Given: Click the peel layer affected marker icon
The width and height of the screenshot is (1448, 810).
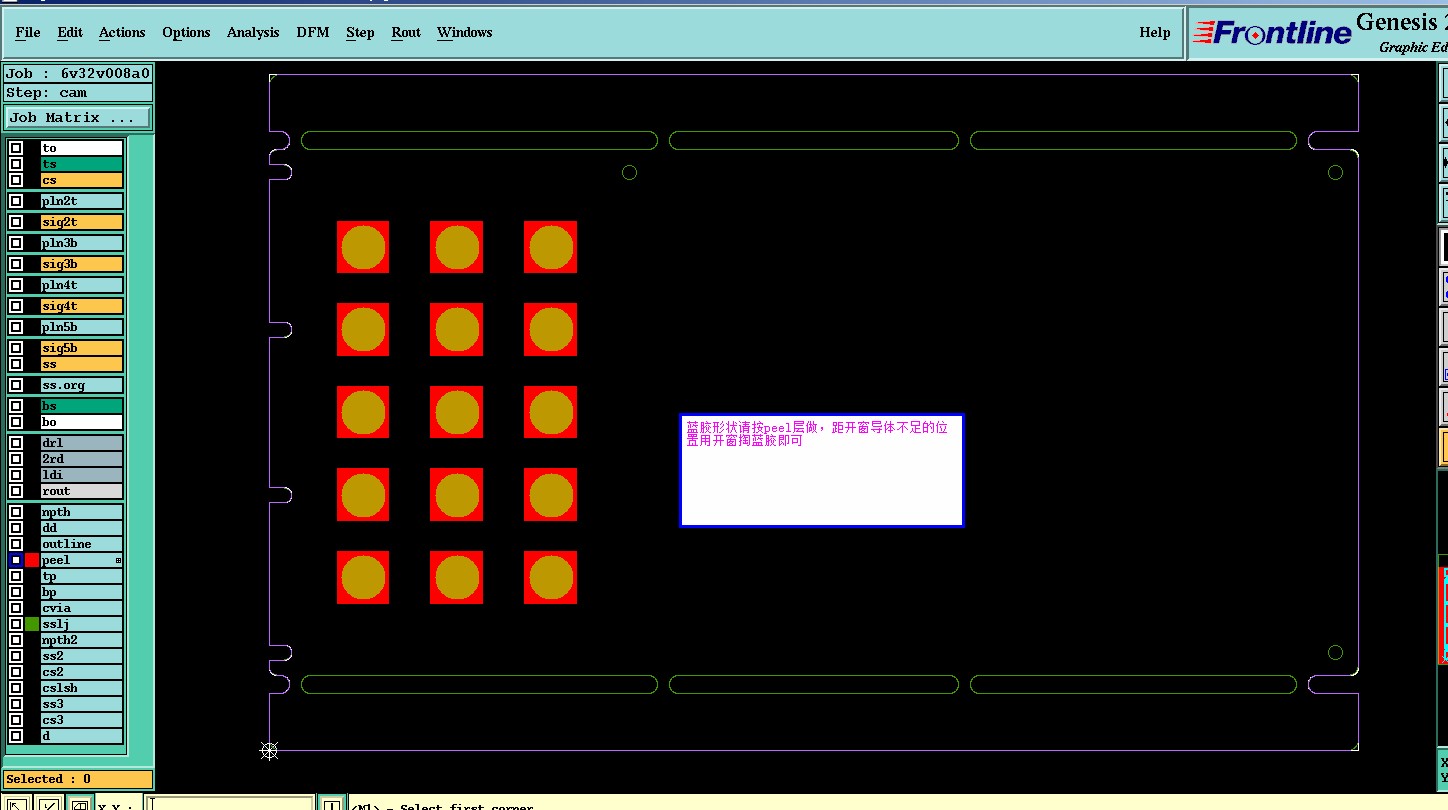Looking at the screenshot, I should [118, 561].
